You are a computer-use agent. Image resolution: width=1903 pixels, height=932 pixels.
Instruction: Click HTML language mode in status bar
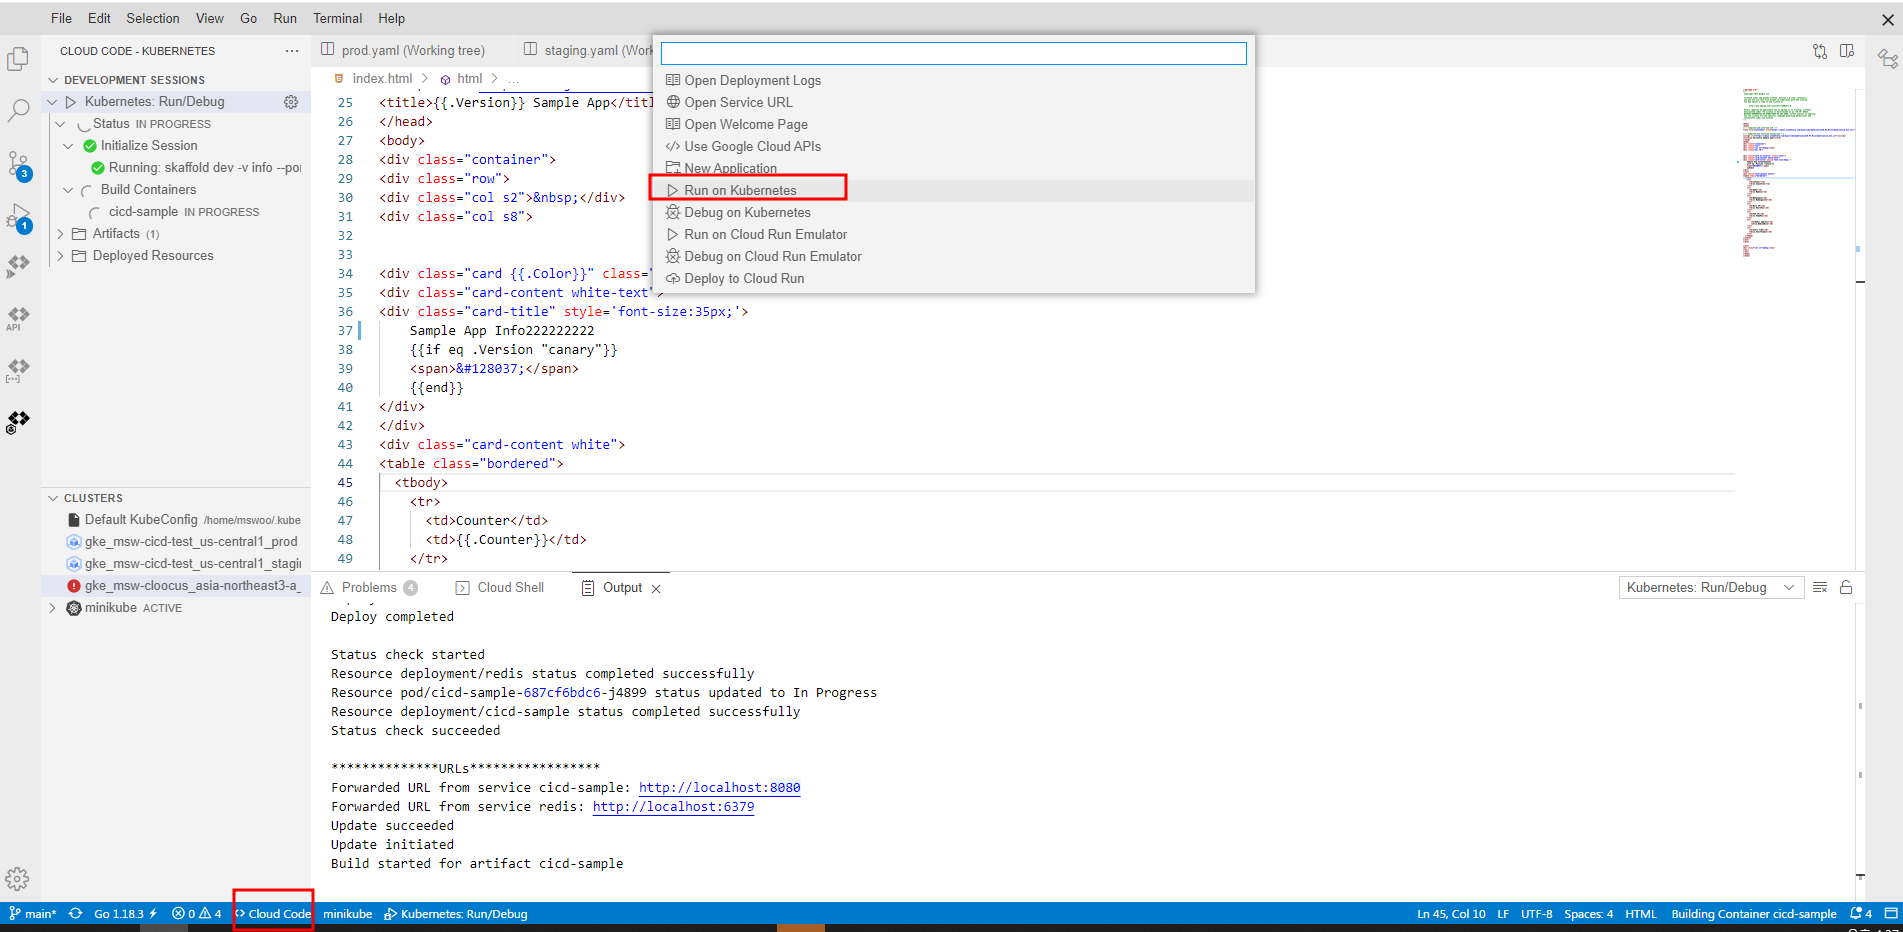[x=1640, y=914]
